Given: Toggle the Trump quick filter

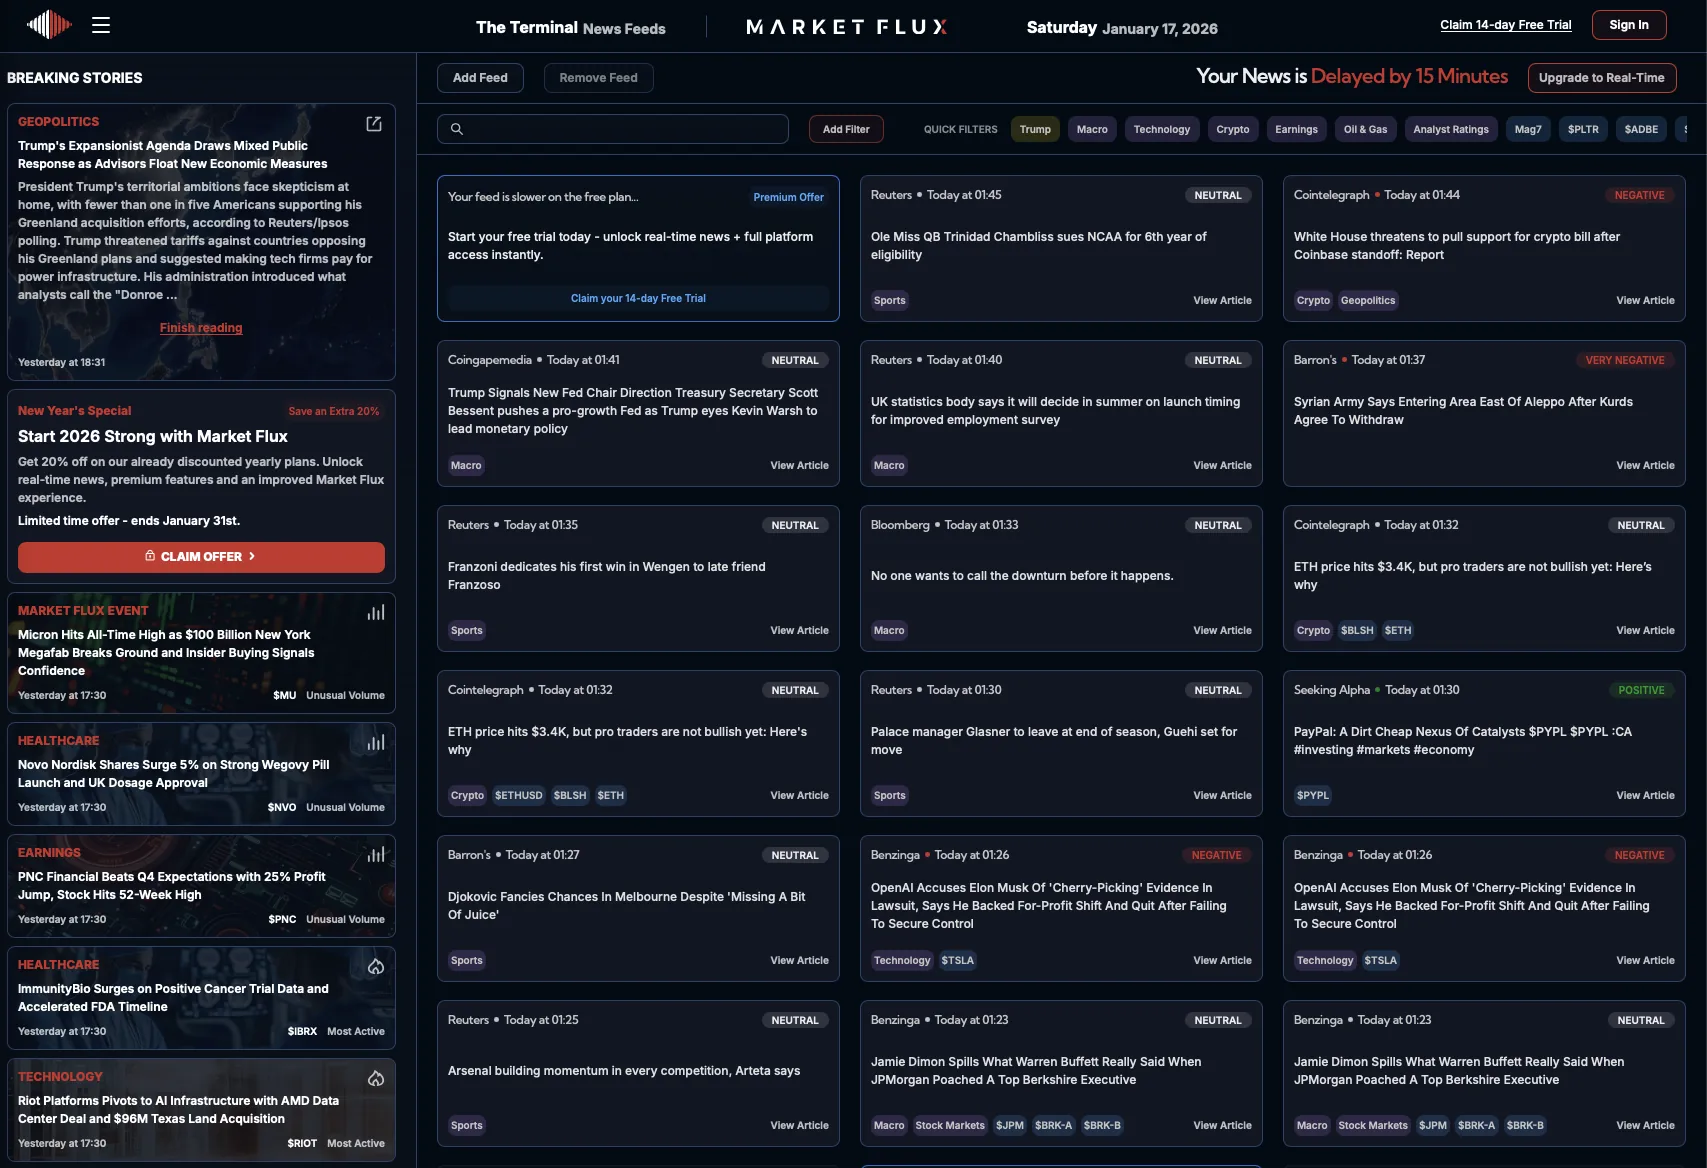Looking at the screenshot, I should [1035, 129].
